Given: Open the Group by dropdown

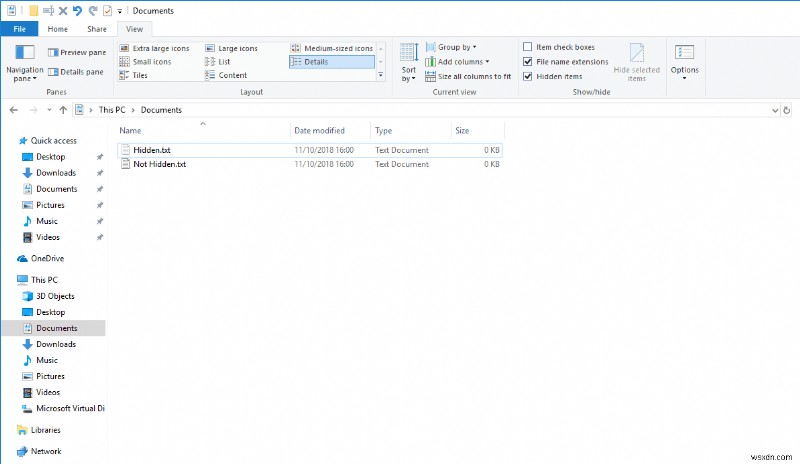Looking at the screenshot, I should (451, 47).
